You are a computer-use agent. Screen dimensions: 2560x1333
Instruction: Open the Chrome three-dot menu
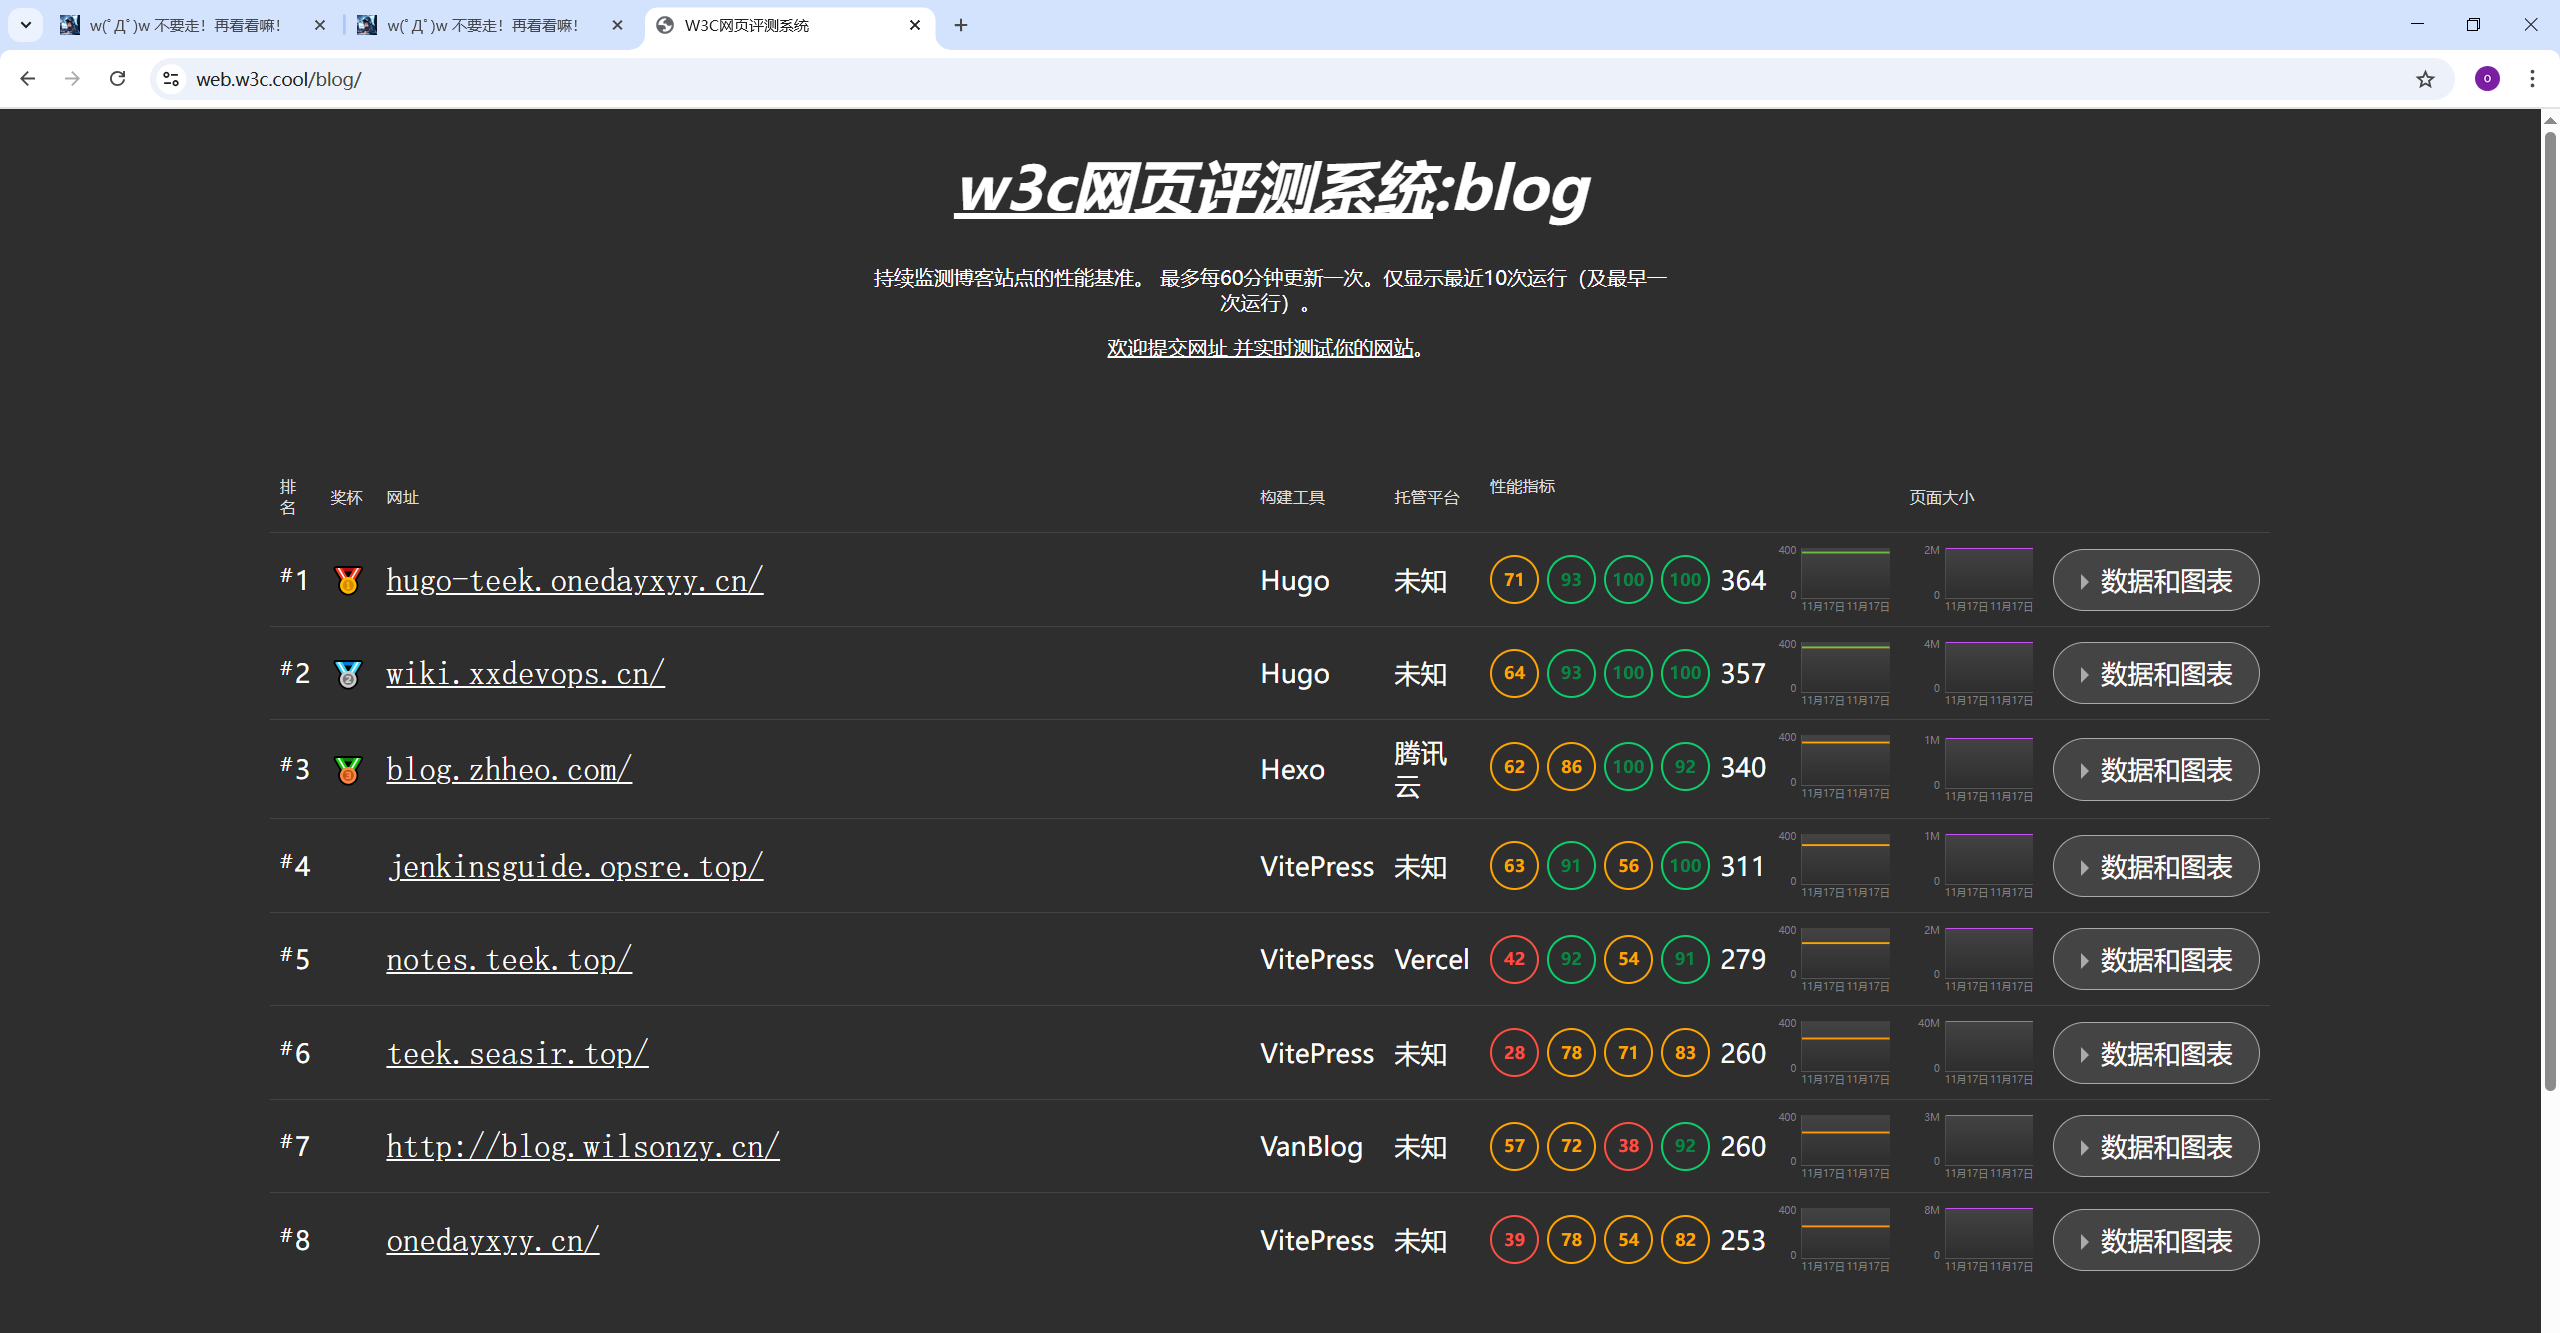pyautogui.click(x=2532, y=79)
